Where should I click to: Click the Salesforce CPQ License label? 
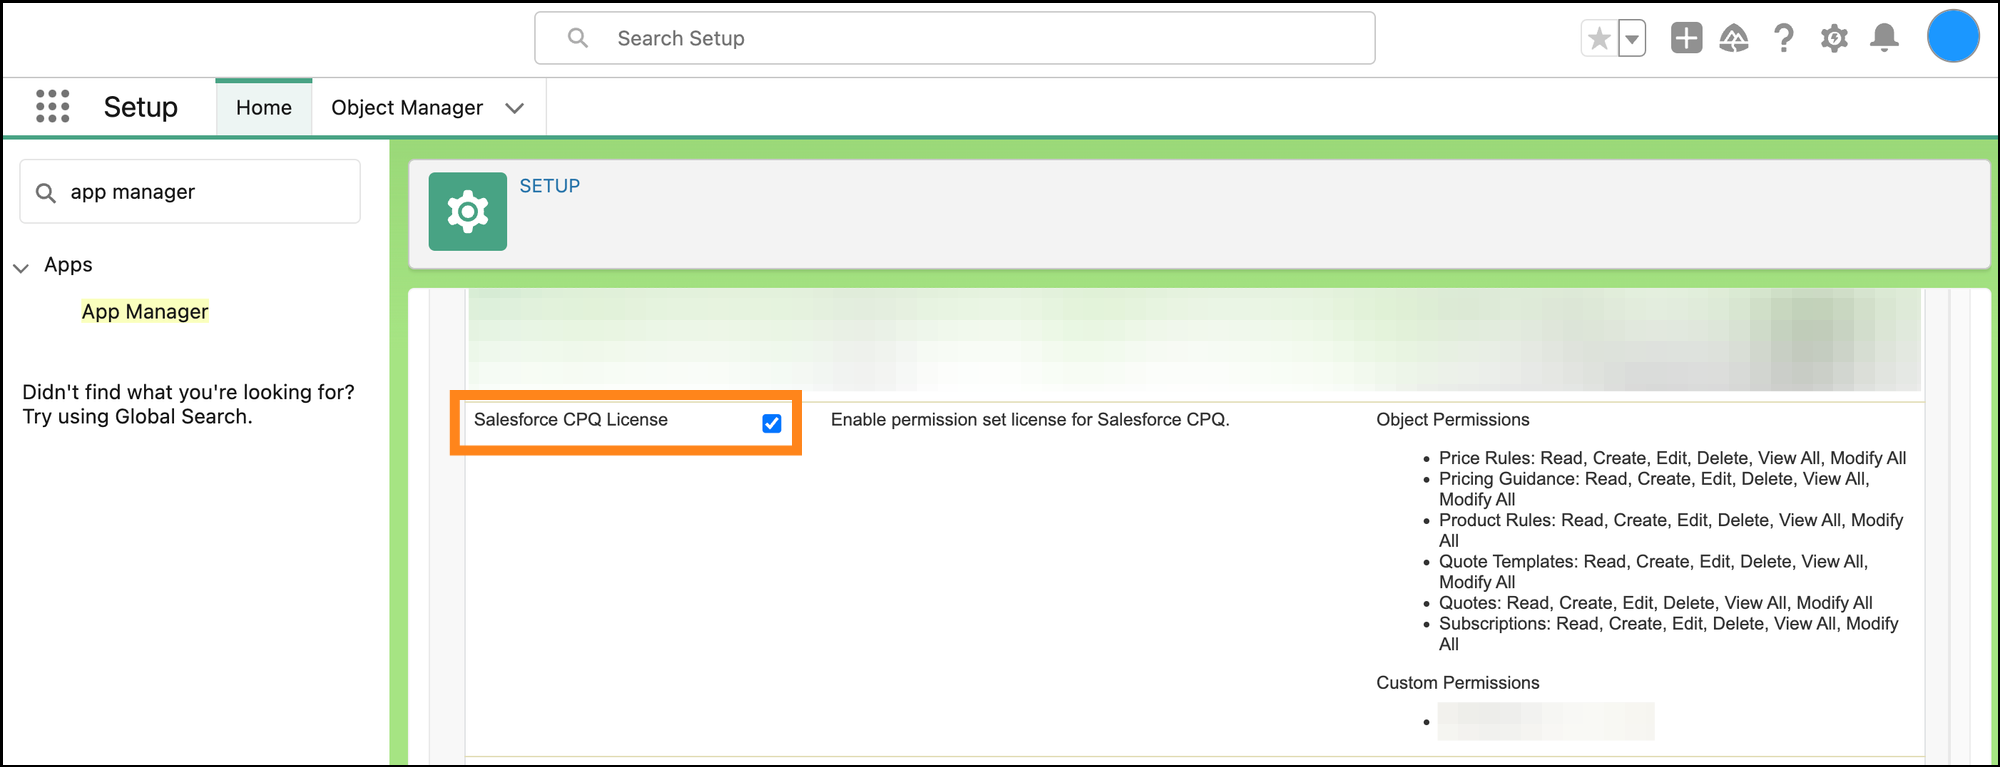click(571, 419)
